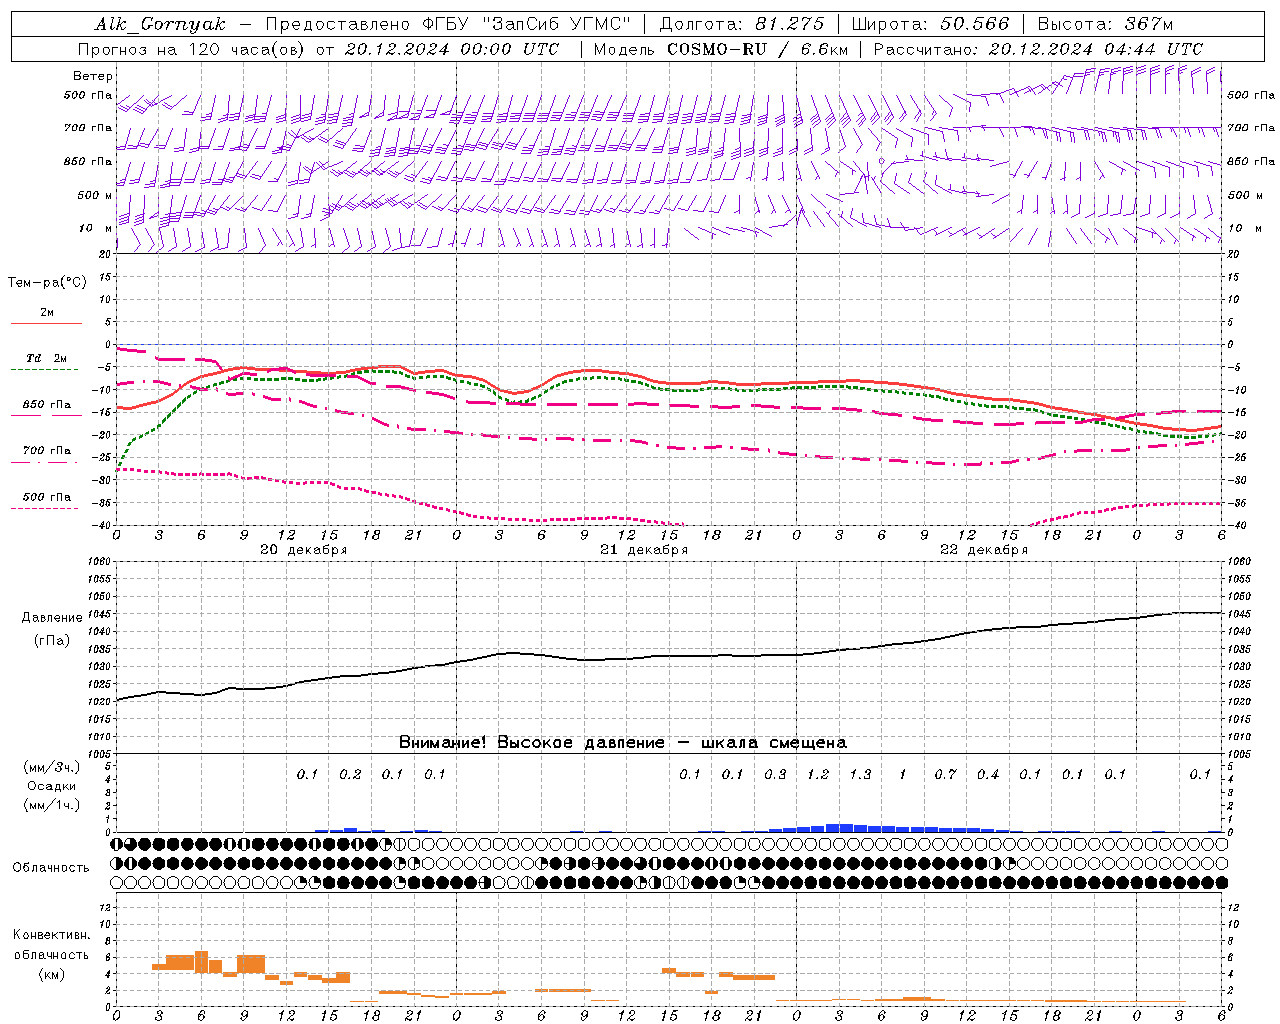
Task: Click the 20 декабря date label
Action: tap(304, 550)
